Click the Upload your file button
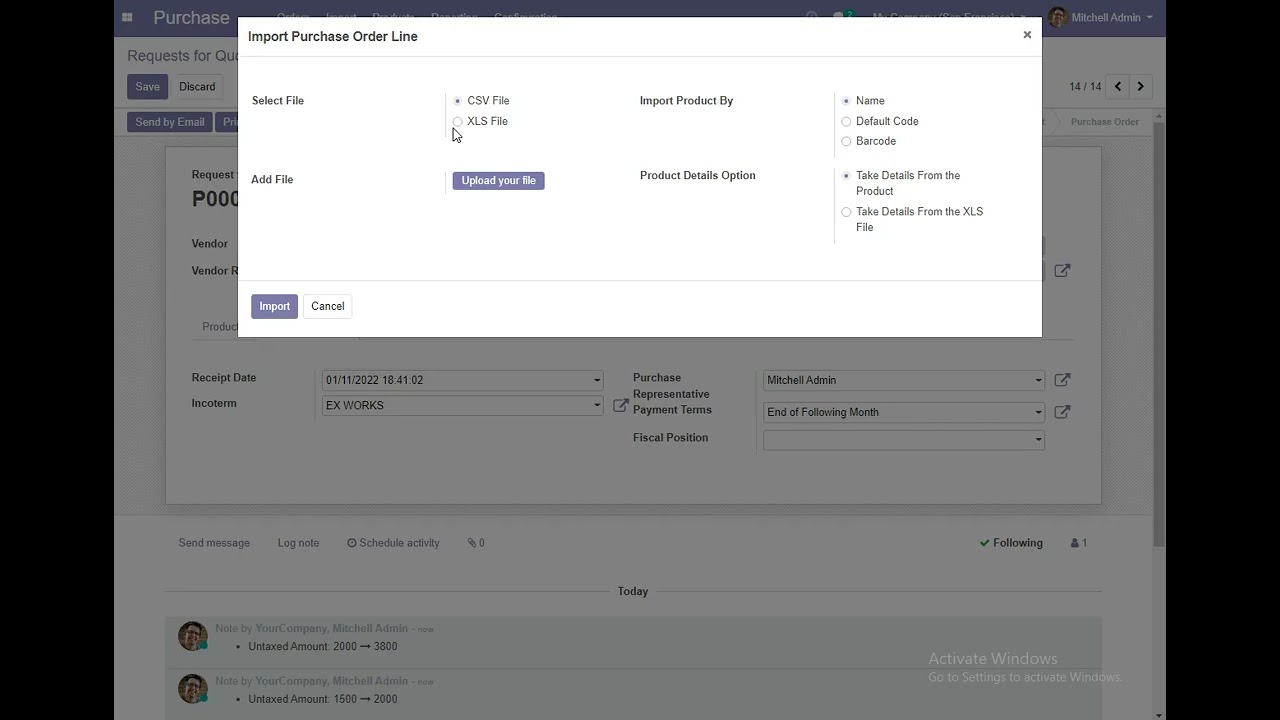 [498, 180]
